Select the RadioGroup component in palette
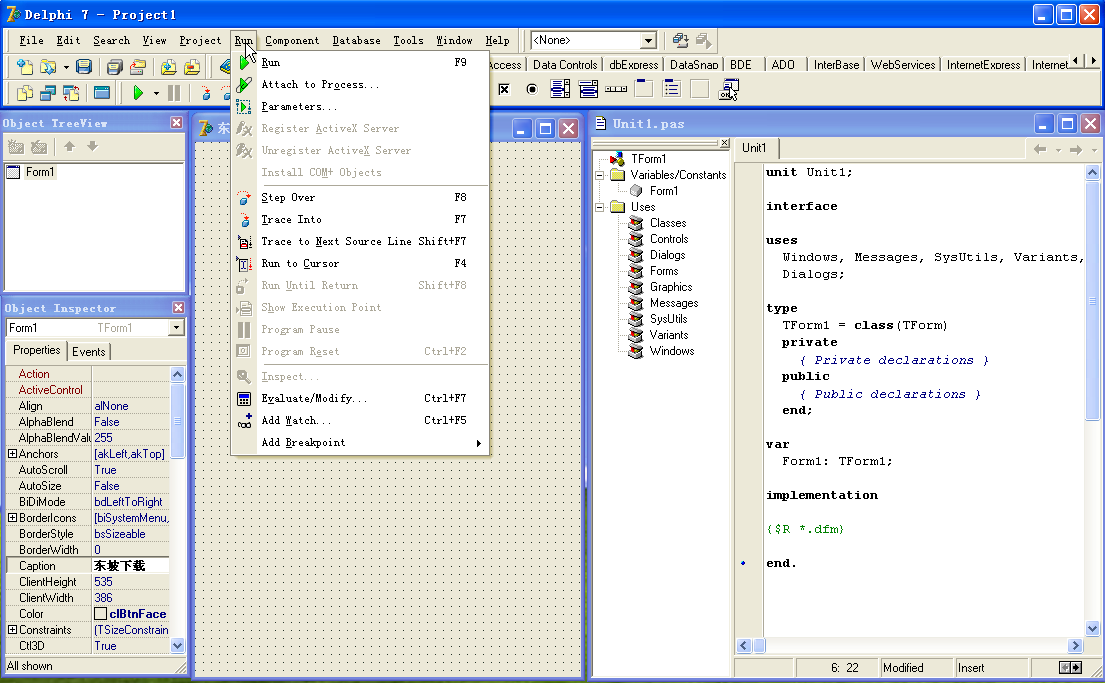Viewport: 1105px width, 683px height. pos(672,89)
